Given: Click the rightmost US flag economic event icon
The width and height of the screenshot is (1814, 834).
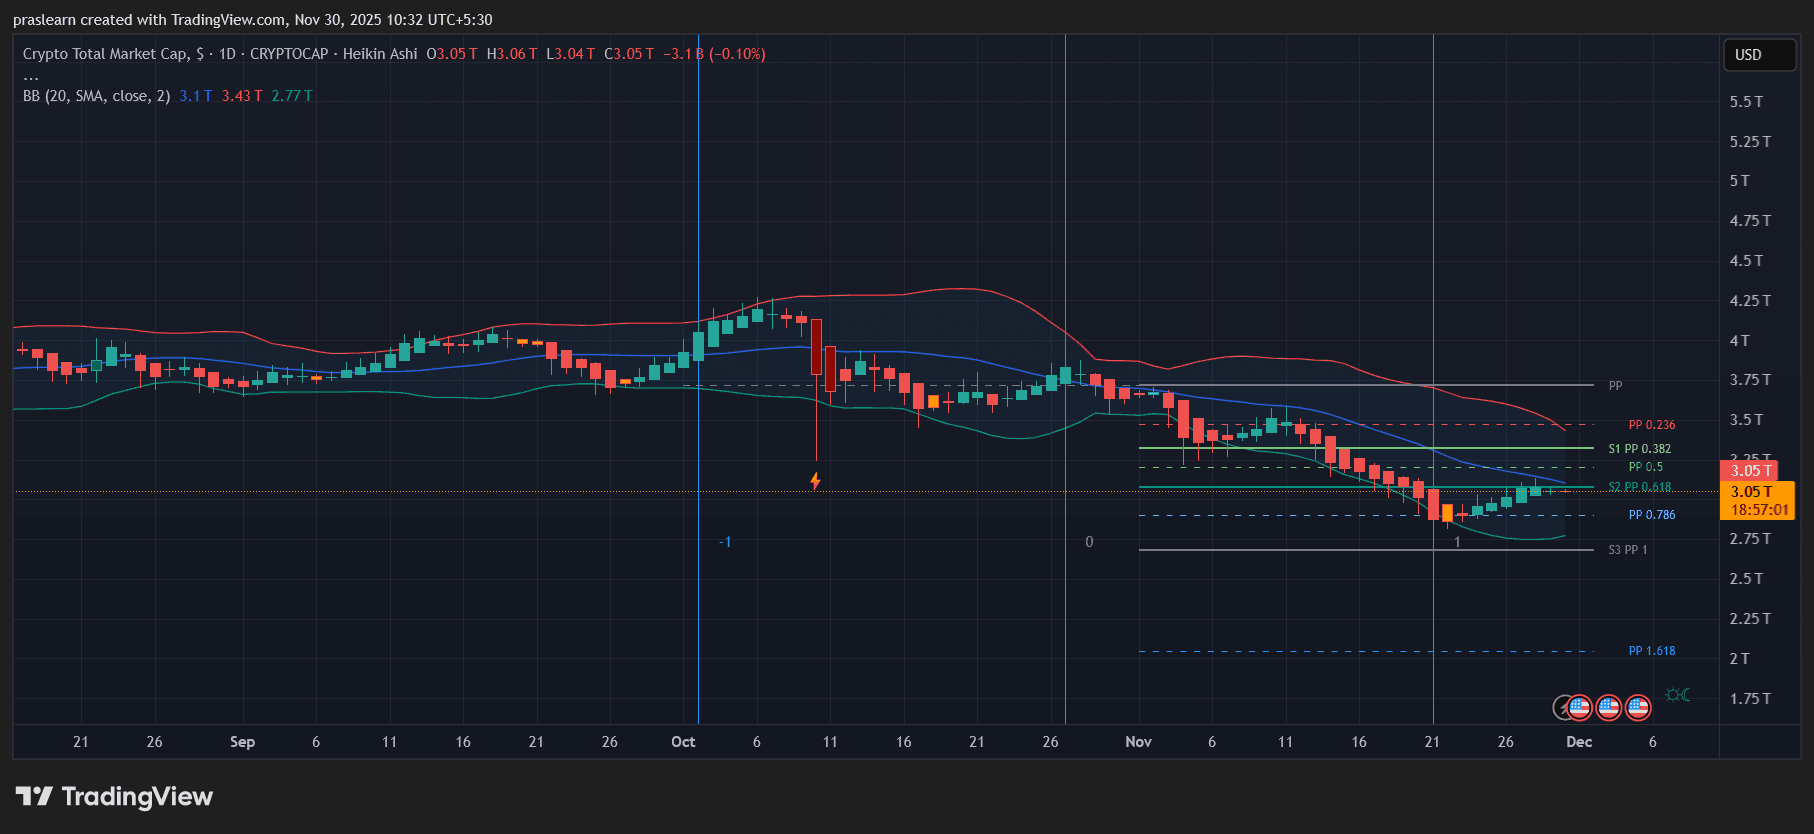Looking at the screenshot, I should tap(1637, 708).
